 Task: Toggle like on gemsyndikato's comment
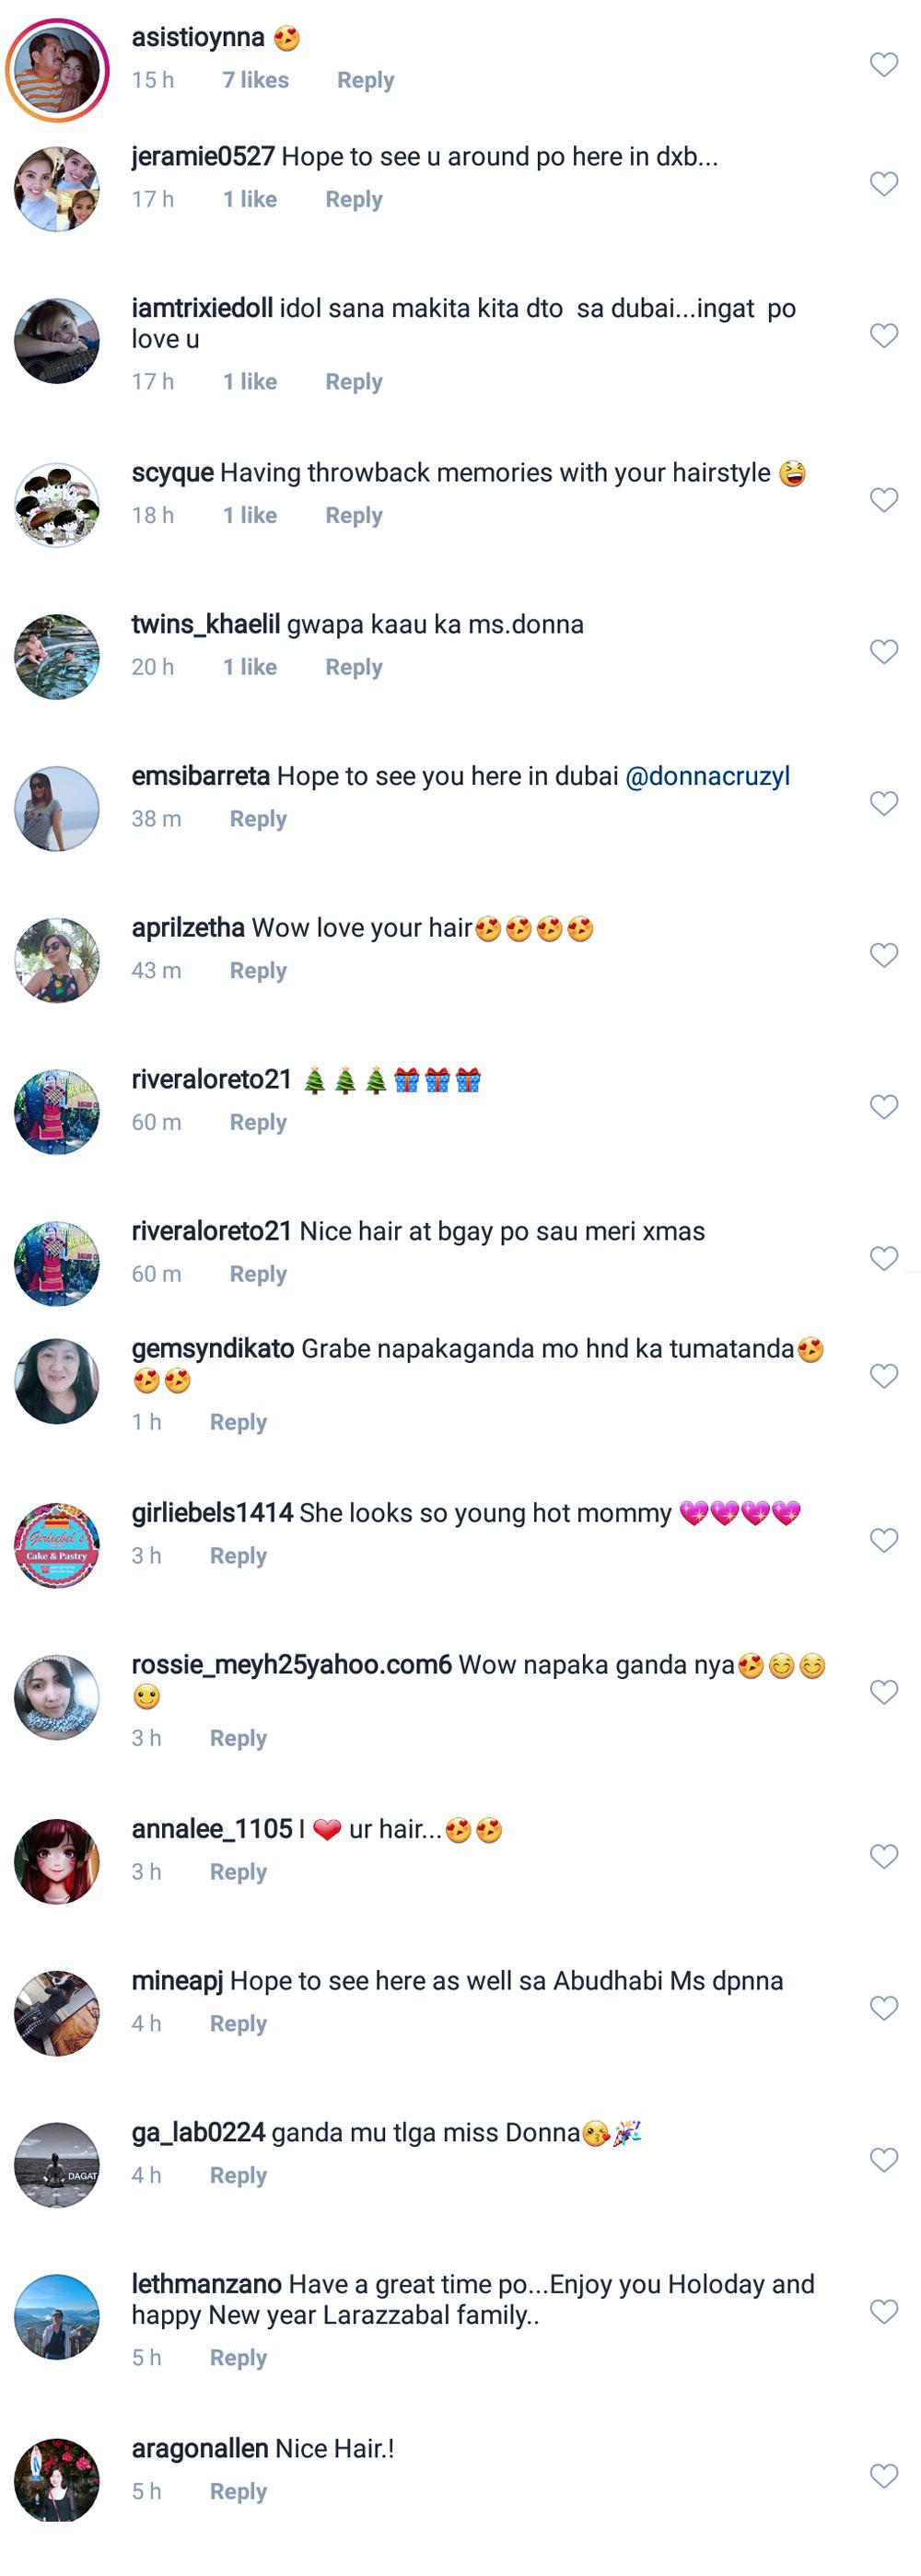tap(883, 1377)
